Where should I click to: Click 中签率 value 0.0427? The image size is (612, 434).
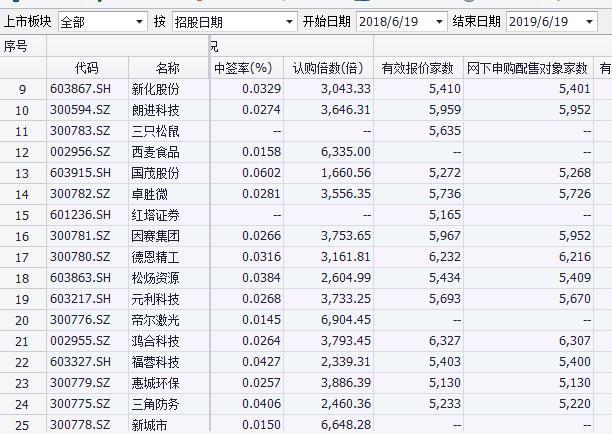261,362
